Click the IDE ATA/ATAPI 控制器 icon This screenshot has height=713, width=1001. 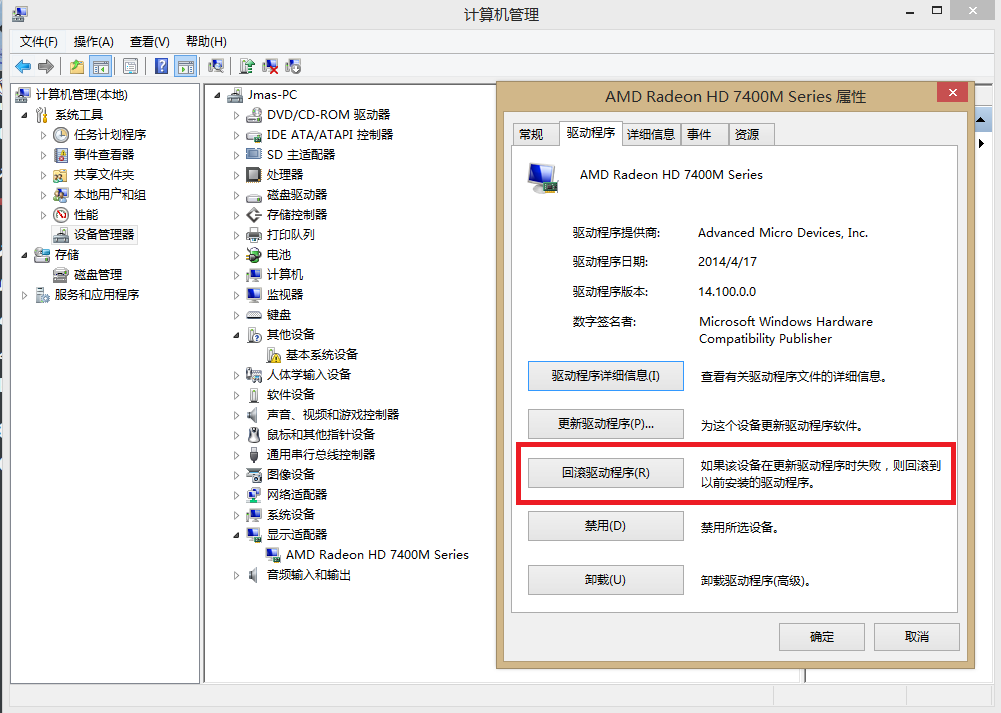coord(254,135)
